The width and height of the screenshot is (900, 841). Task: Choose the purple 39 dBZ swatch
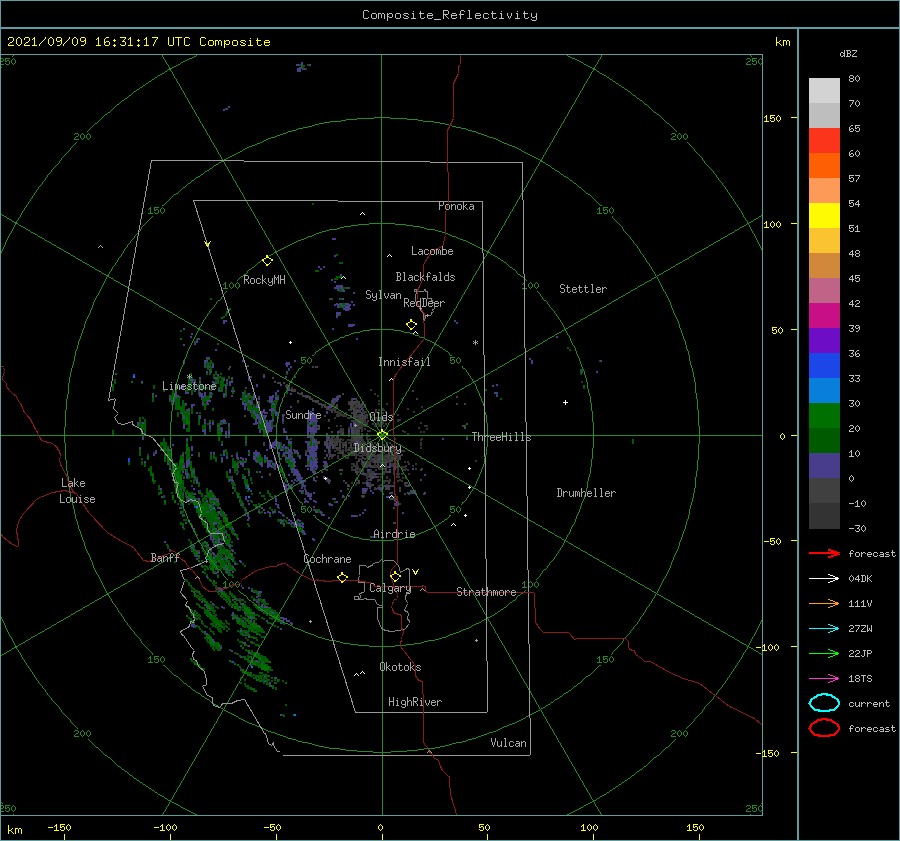click(824, 340)
